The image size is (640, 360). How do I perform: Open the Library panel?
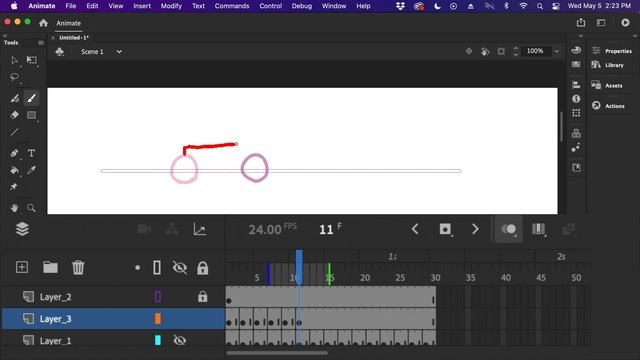pos(608,65)
